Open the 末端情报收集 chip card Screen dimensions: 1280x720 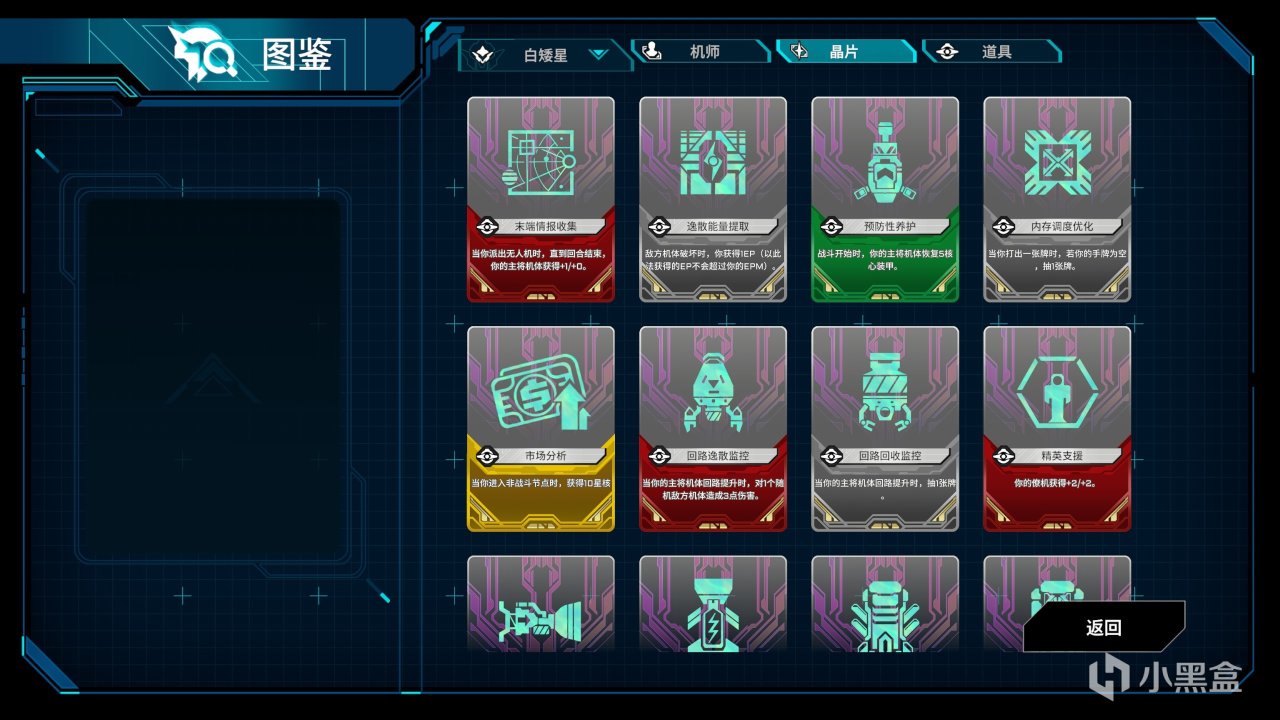[541, 199]
